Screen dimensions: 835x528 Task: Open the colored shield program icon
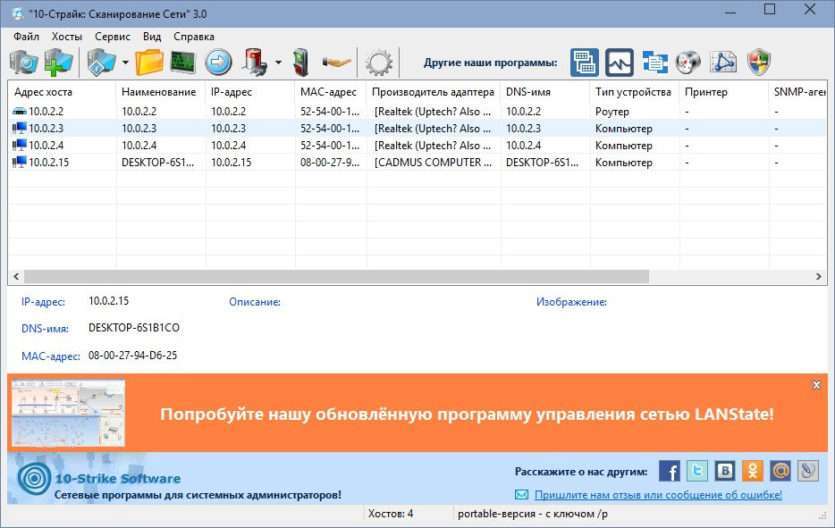(x=758, y=62)
